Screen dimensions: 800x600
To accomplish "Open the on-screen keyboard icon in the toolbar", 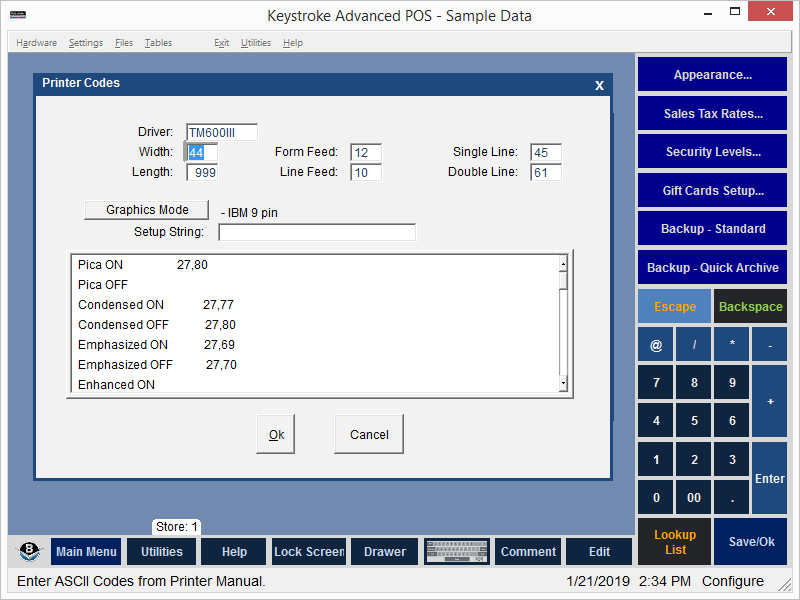I will [457, 551].
